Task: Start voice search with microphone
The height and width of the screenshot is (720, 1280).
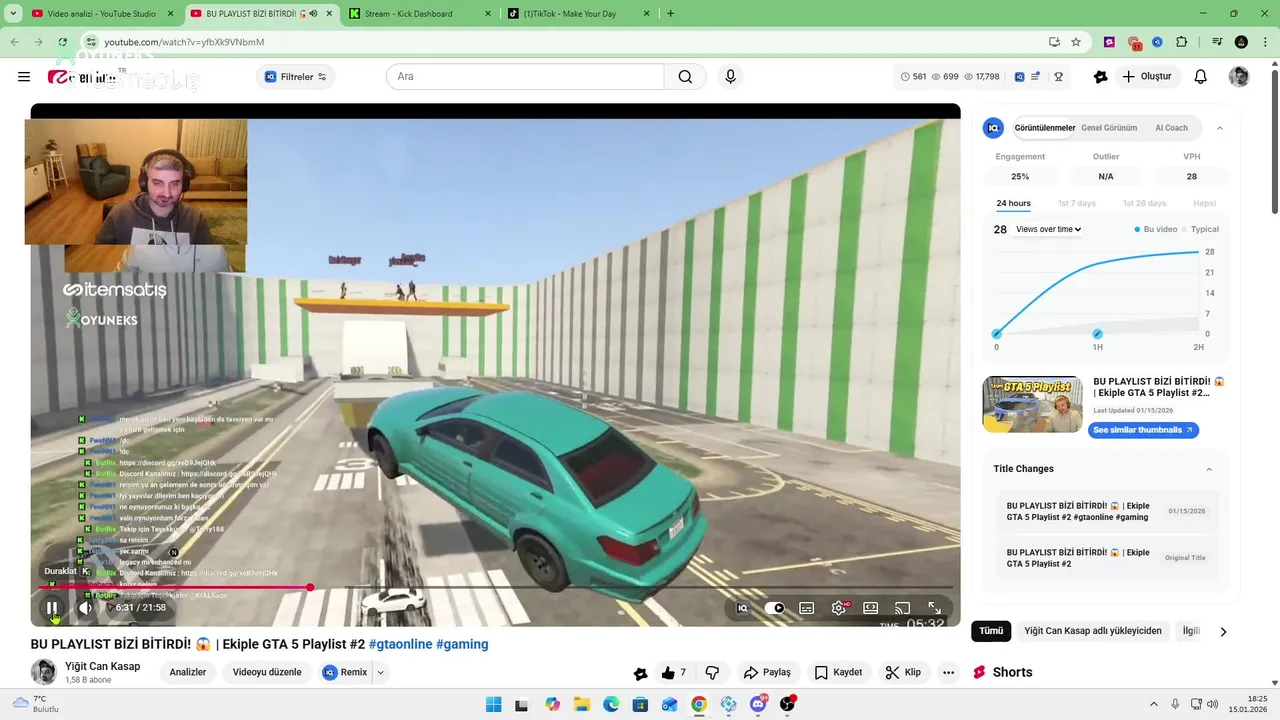Action: 730,77
